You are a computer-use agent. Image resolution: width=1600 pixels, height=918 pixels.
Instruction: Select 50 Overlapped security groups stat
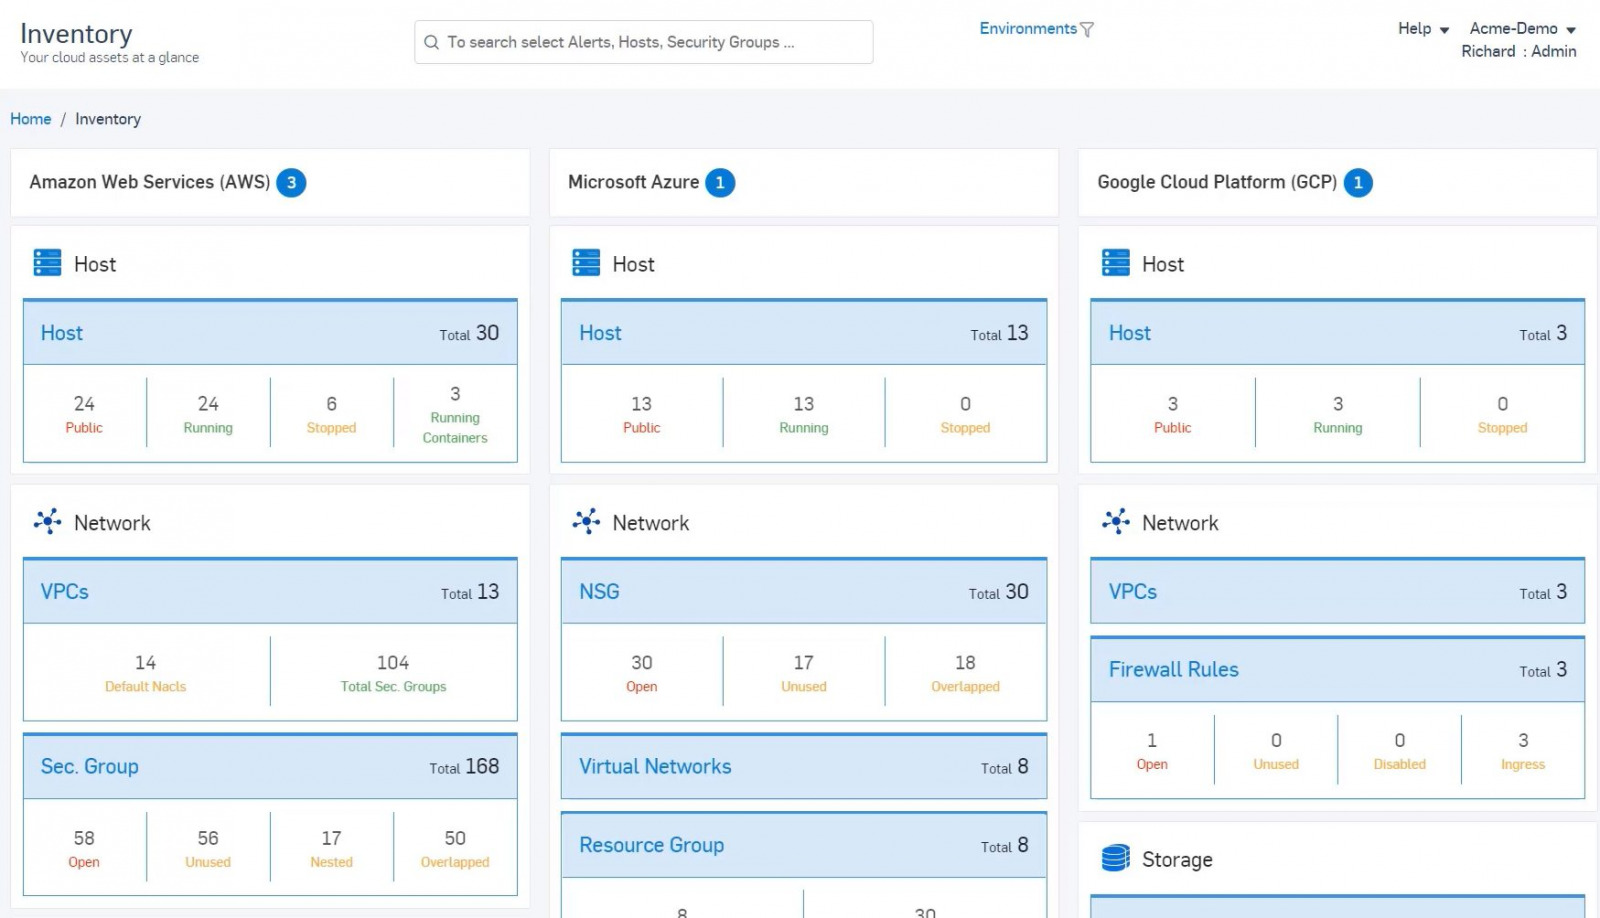pyautogui.click(x=455, y=848)
